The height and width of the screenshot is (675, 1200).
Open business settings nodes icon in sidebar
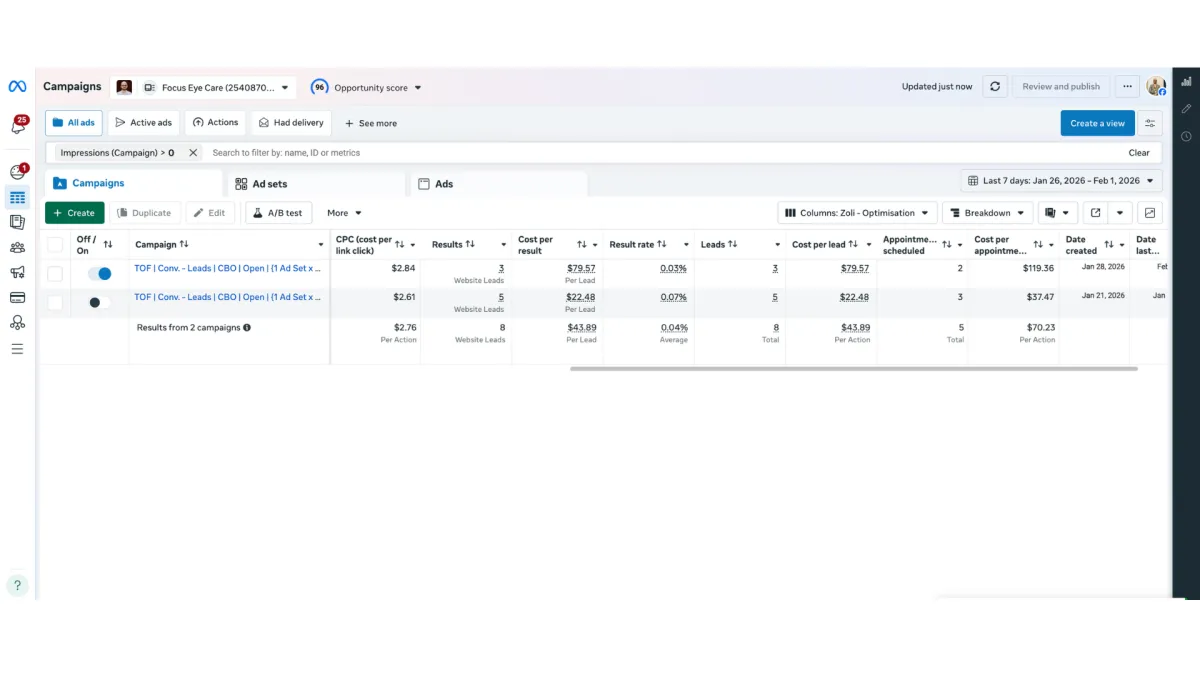(17, 322)
